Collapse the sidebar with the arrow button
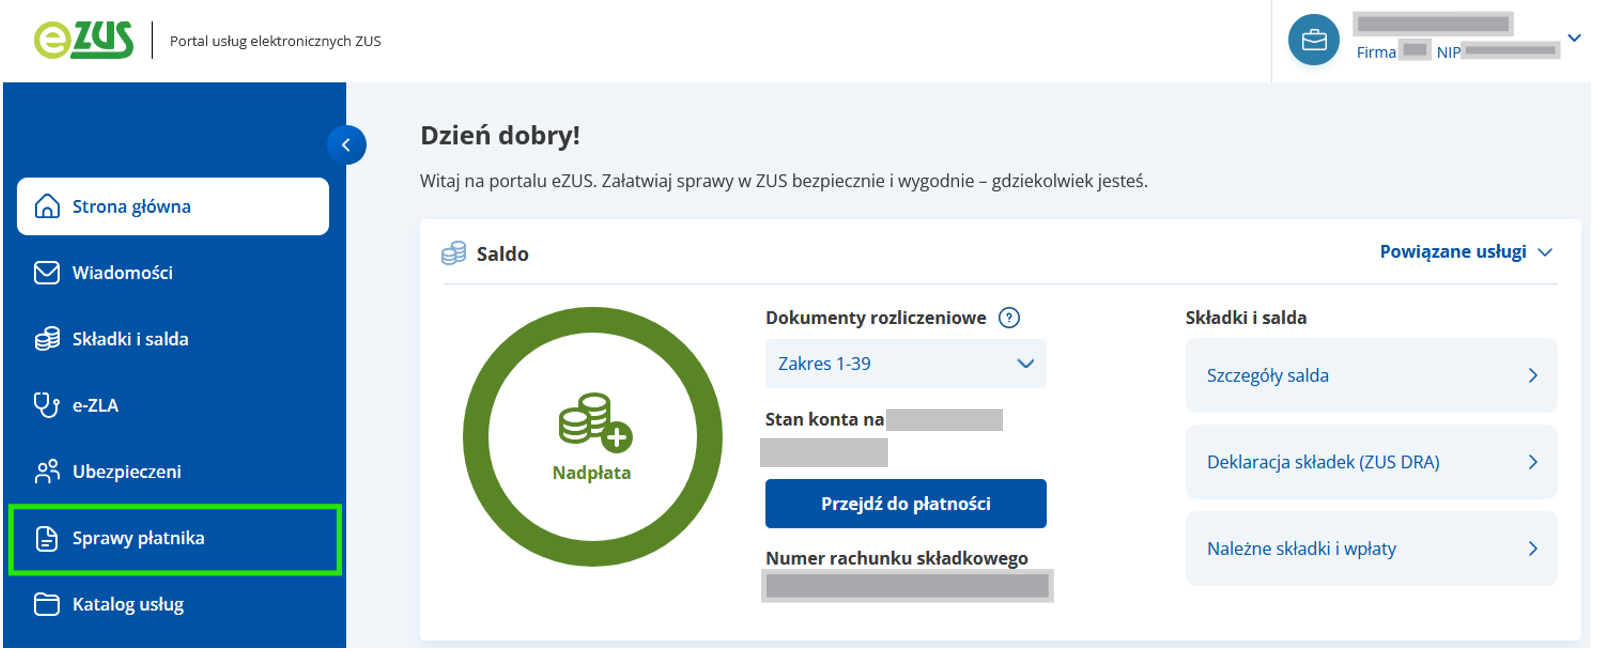Image resolution: width=1597 pixels, height=652 pixels. point(346,145)
